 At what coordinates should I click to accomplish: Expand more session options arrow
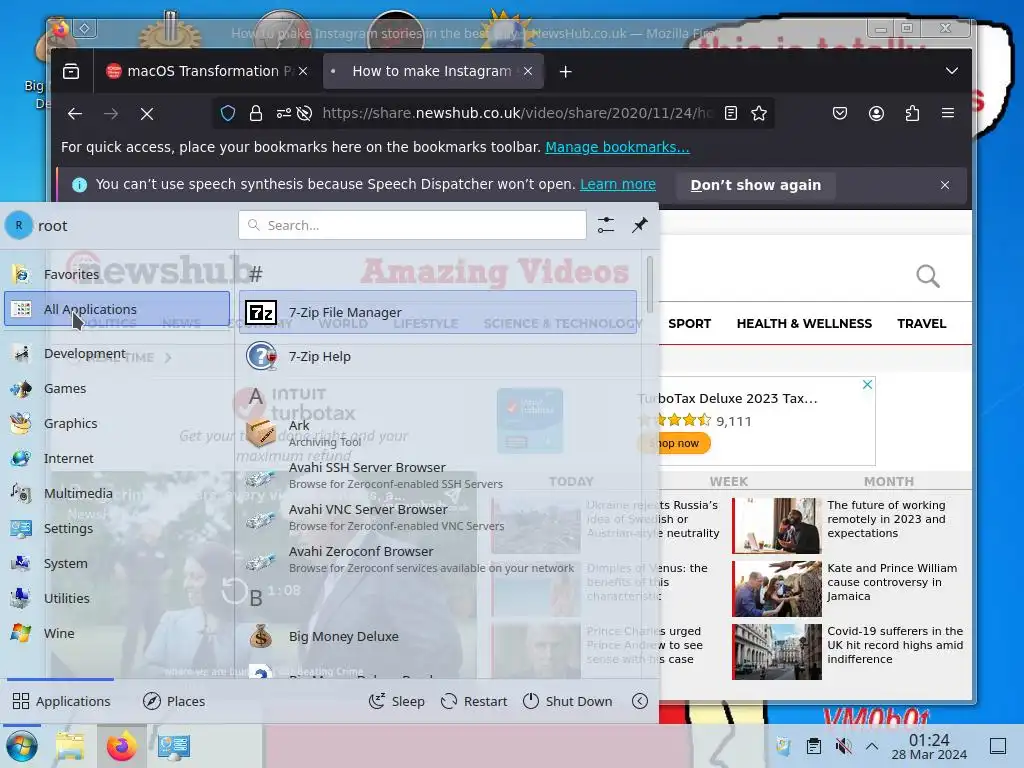pos(640,701)
